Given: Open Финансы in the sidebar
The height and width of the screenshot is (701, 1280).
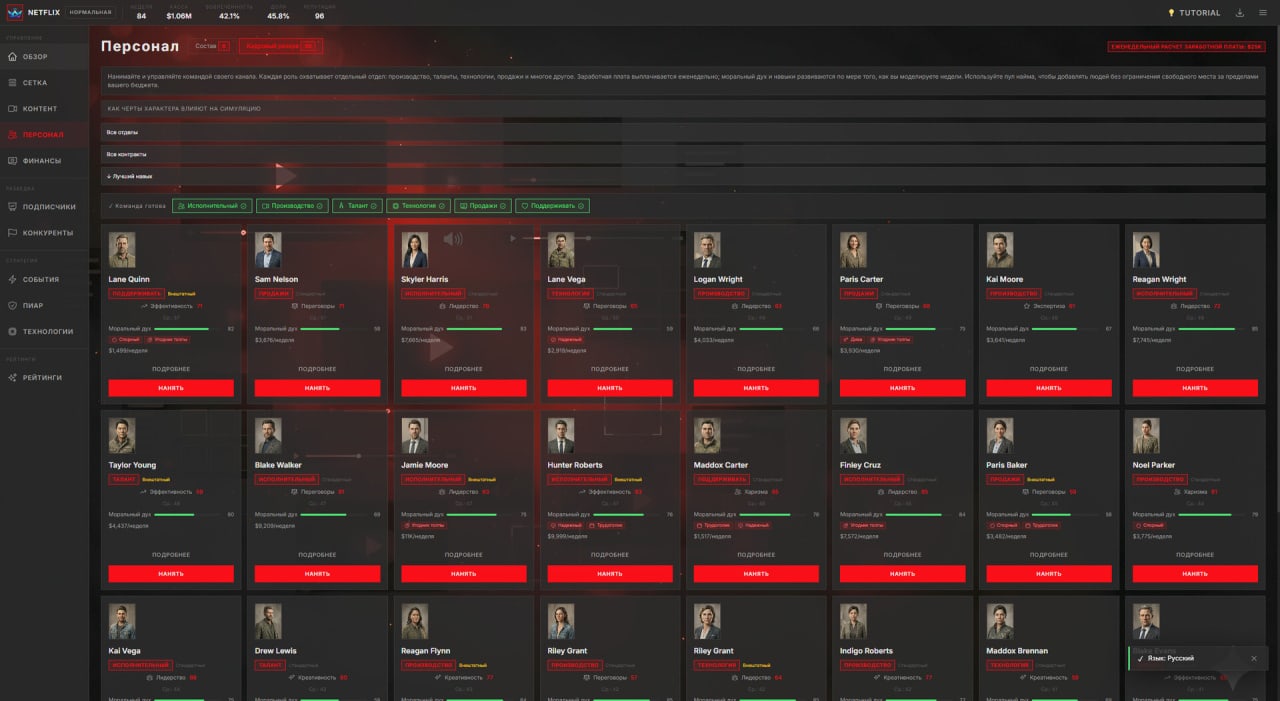Looking at the screenshot, I should [44, 160].
